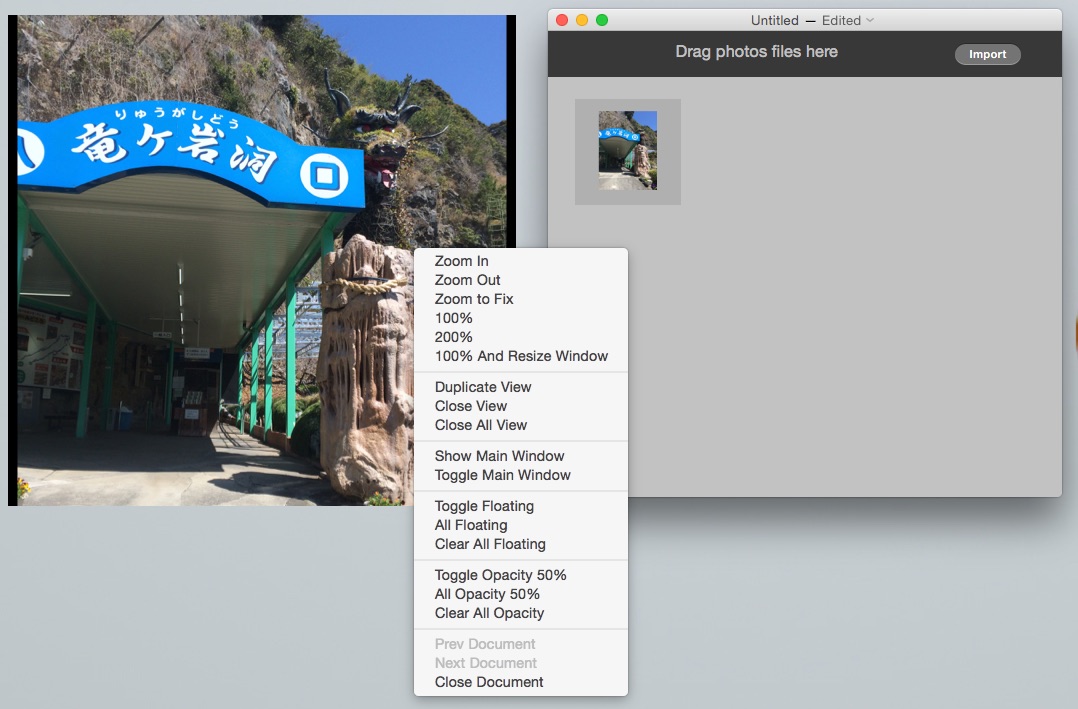Viewport: 1078px width, 709px height.
Task: Select Duplicate View menu item
Action: click(x=520, y=387)
